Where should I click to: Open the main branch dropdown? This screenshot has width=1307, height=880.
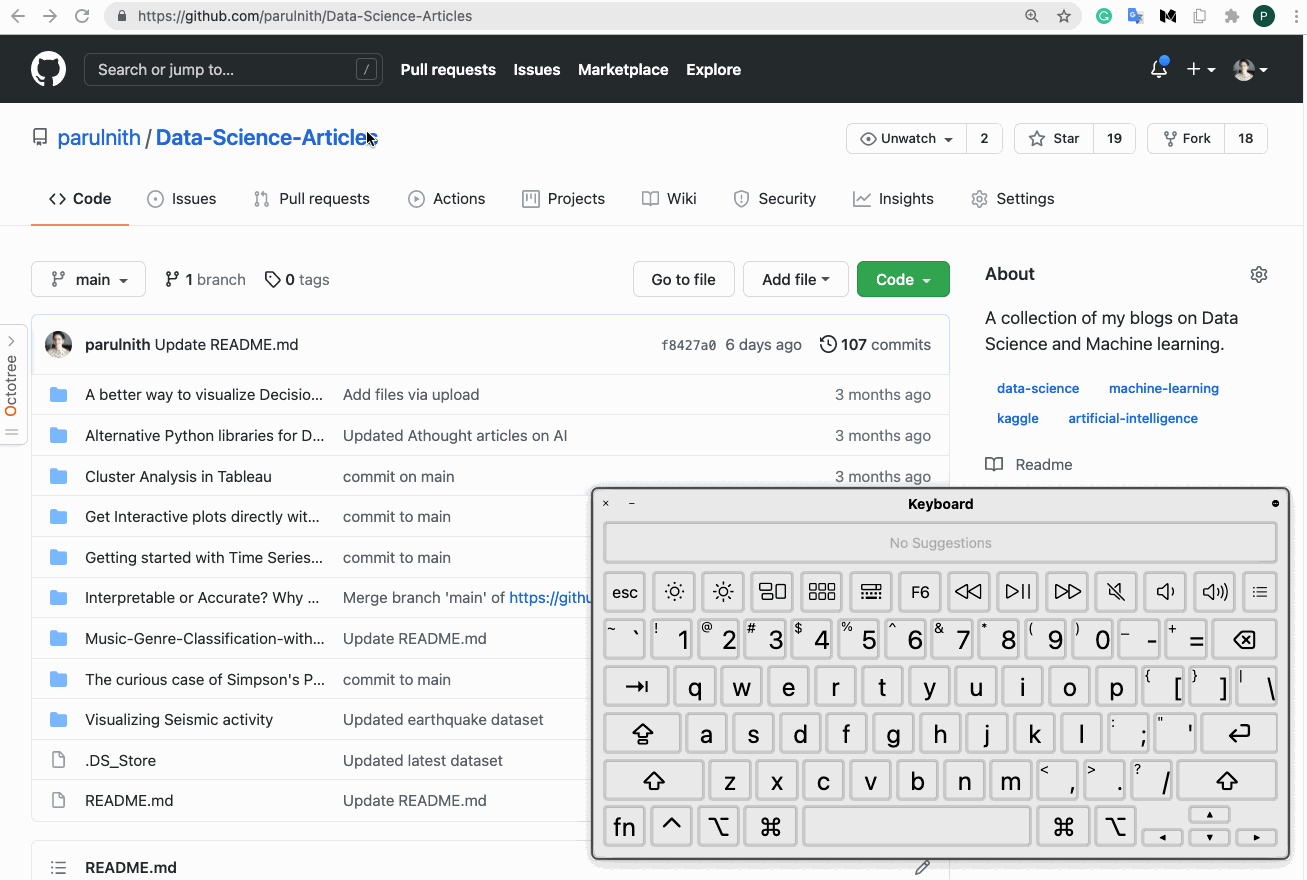(x=88, y=280)
